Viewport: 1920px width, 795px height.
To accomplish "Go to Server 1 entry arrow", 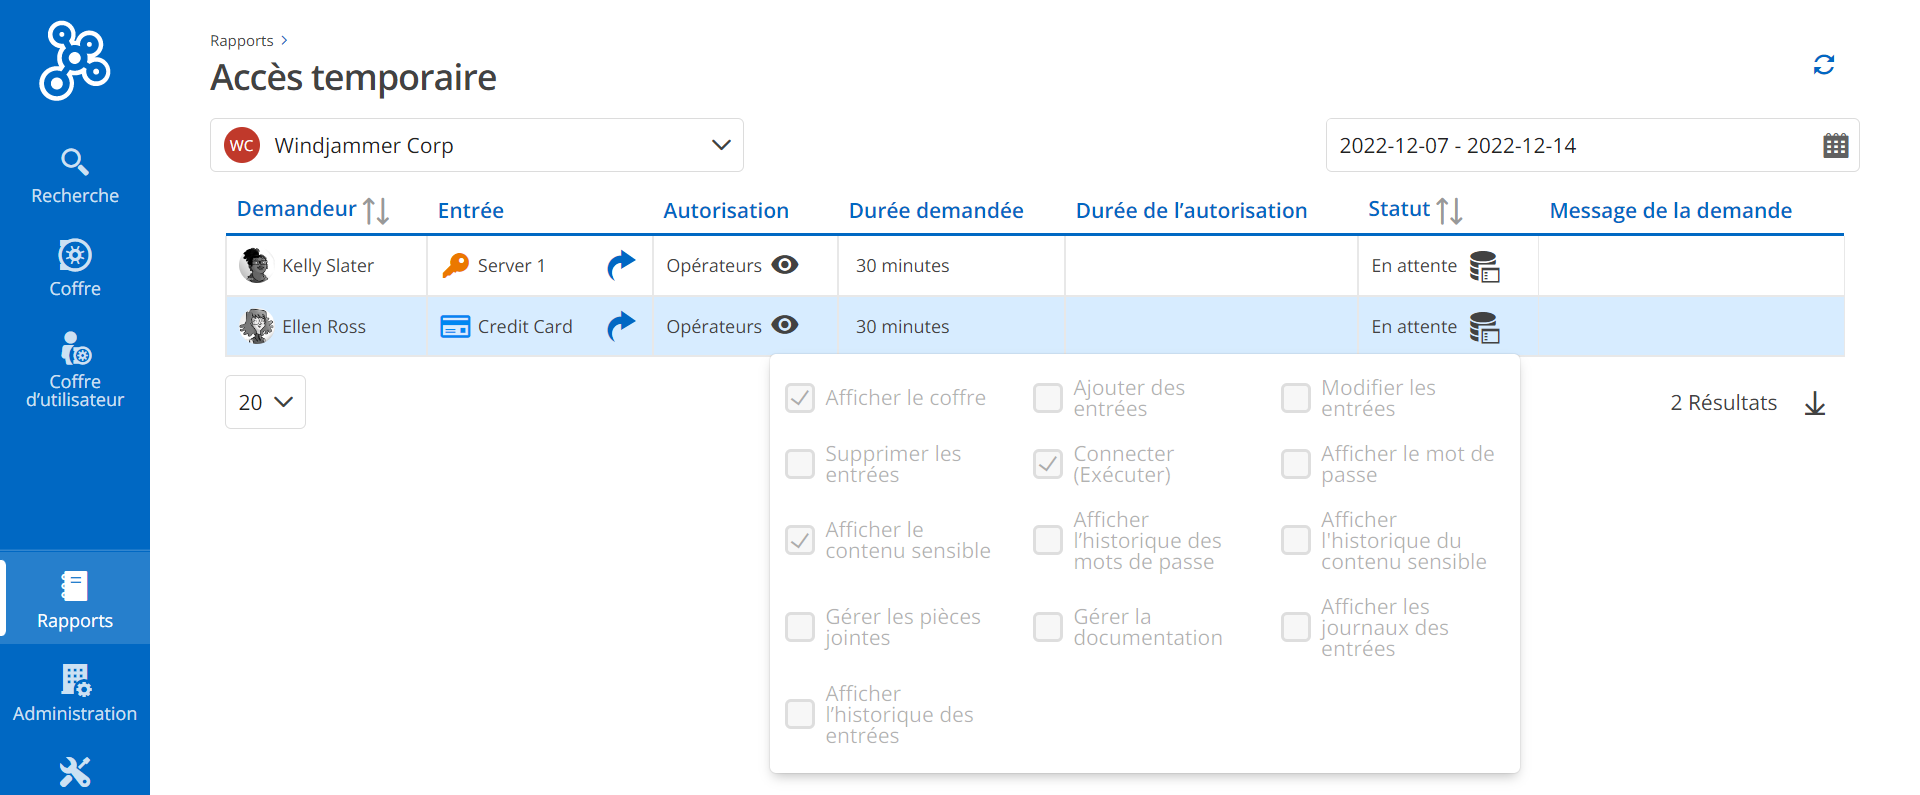I will [621, 265].
